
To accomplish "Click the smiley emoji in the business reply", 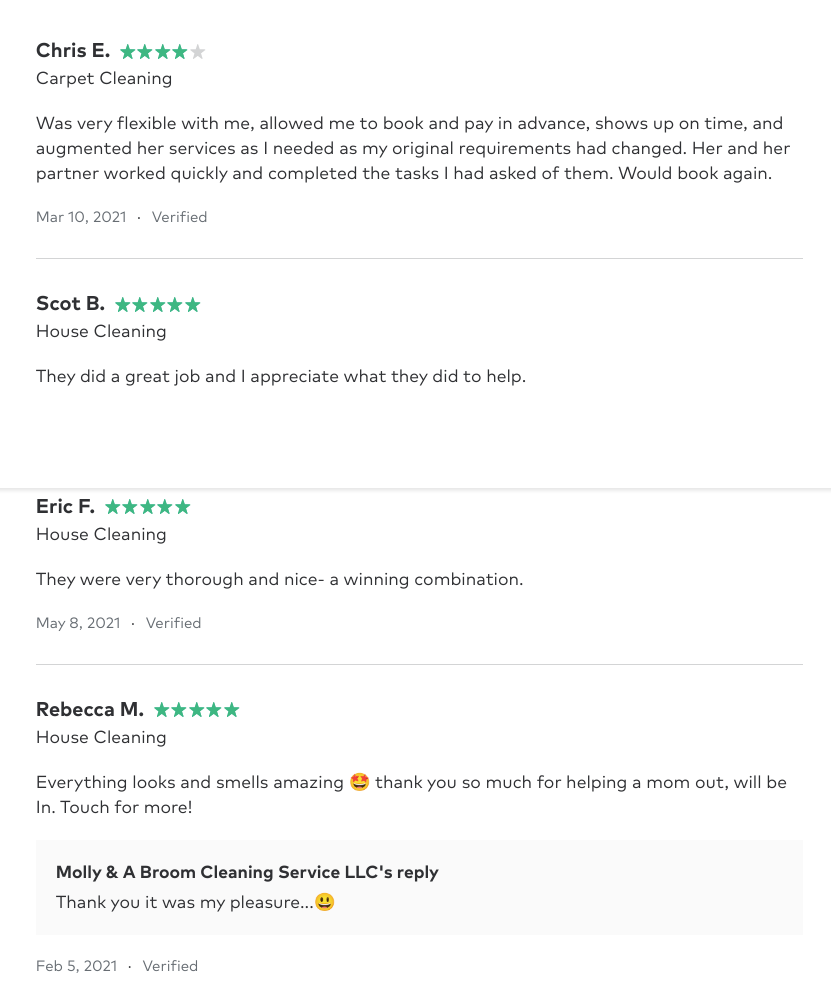I will pos(324,903).
